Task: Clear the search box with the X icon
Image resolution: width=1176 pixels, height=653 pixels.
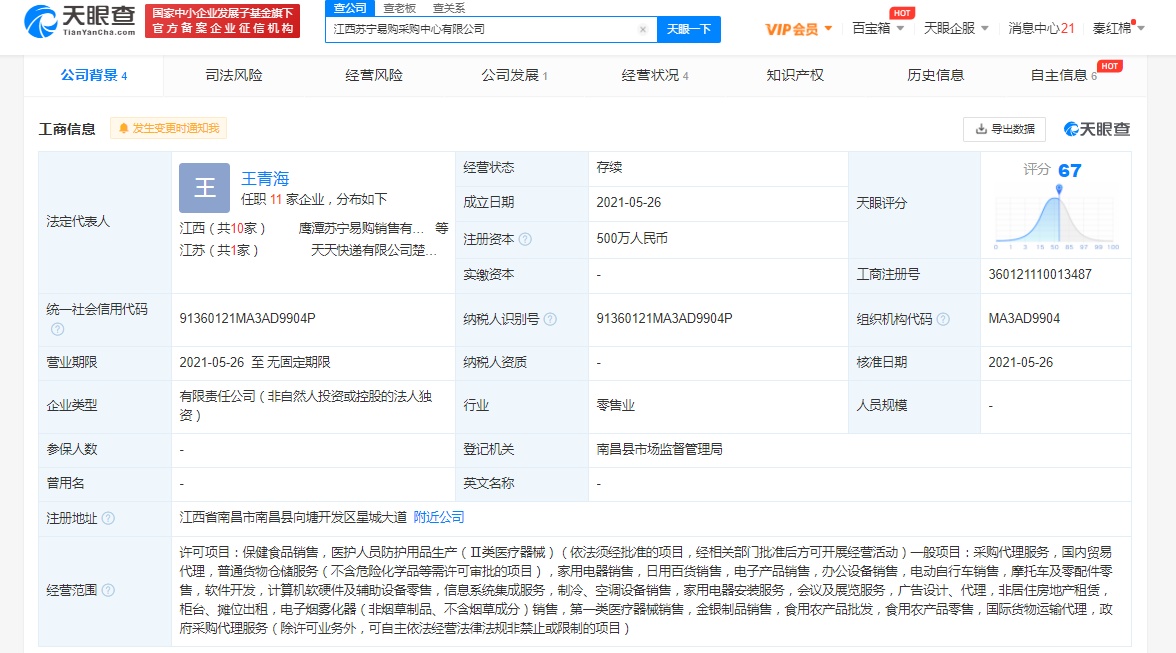Action: pyautogui.click(x=643, y=29)
